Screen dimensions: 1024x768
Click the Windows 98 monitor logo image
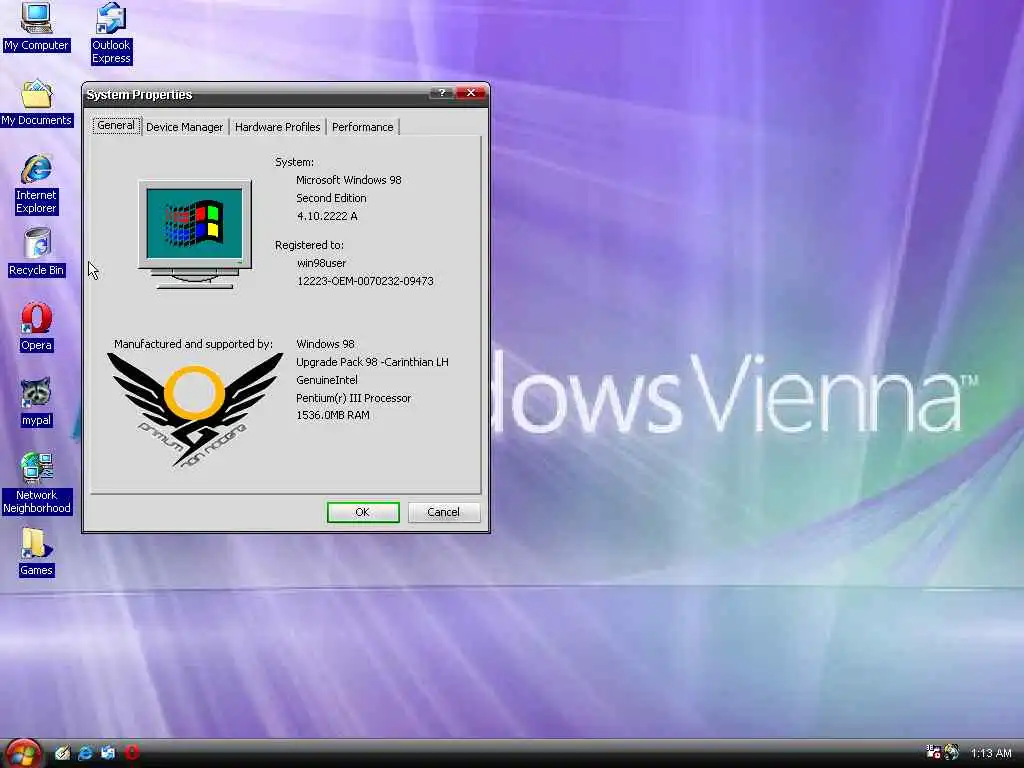pyautogui.click(x=195, y=234)
